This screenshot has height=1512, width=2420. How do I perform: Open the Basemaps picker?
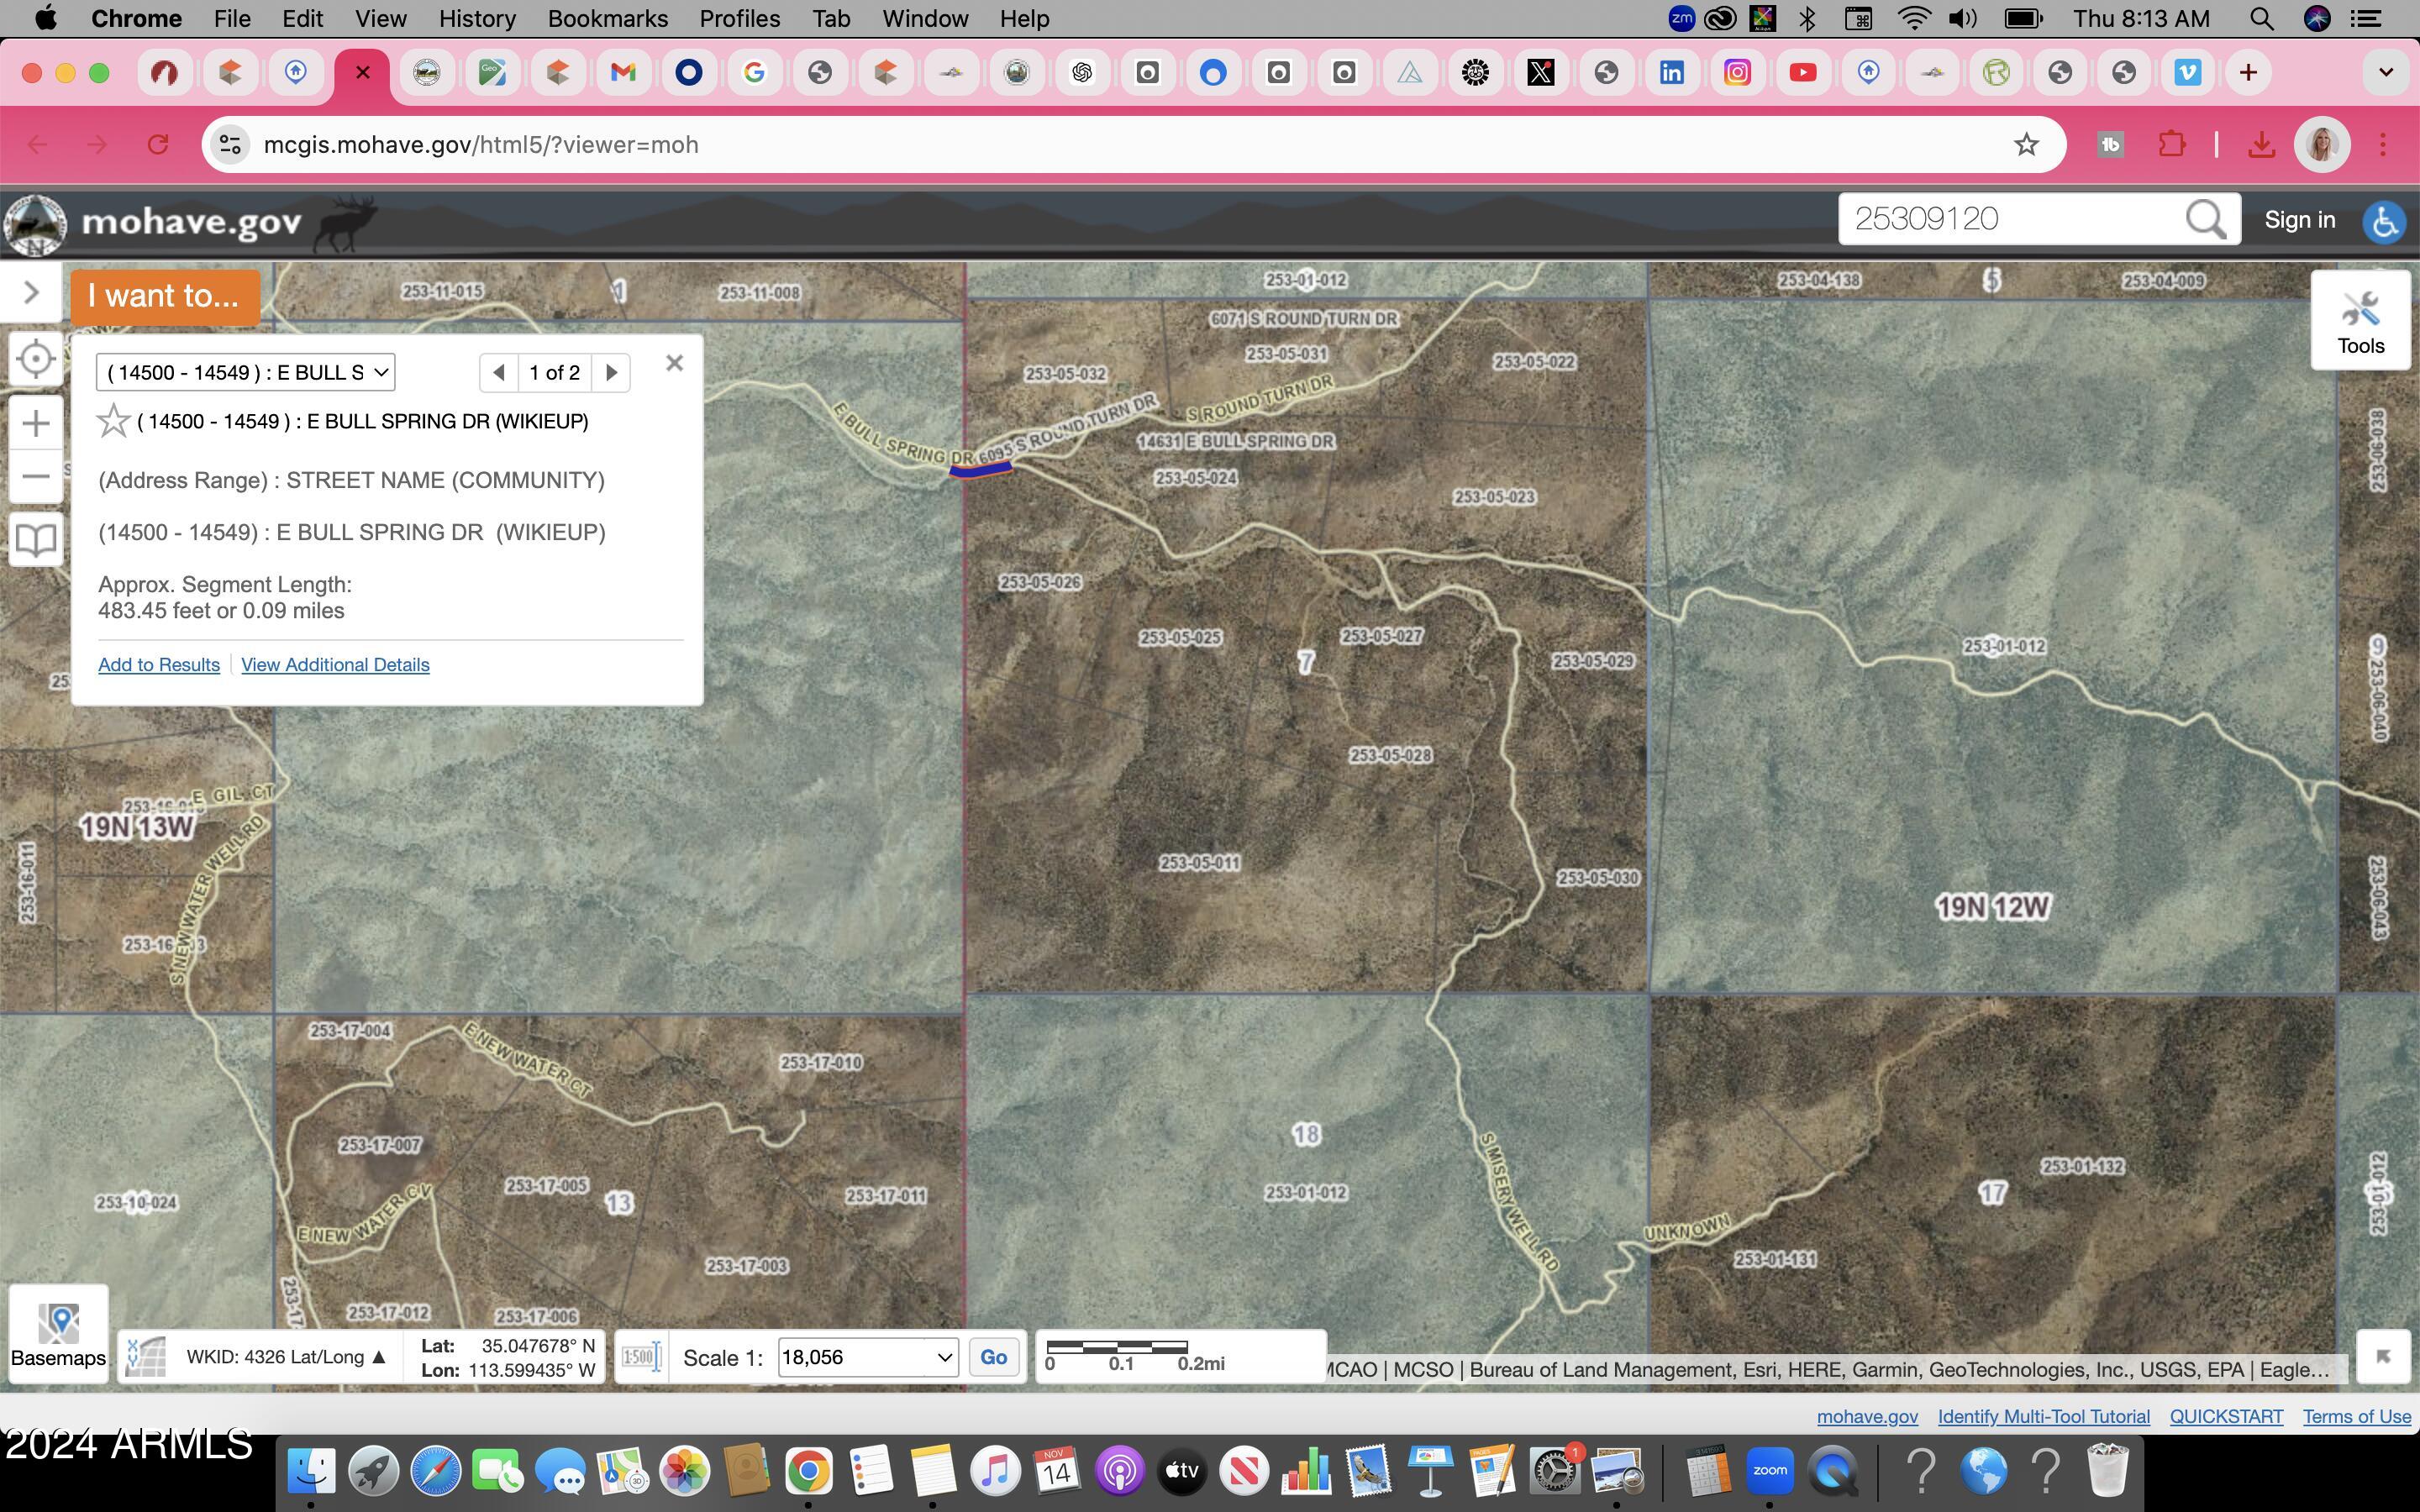tap(58, 1330)
